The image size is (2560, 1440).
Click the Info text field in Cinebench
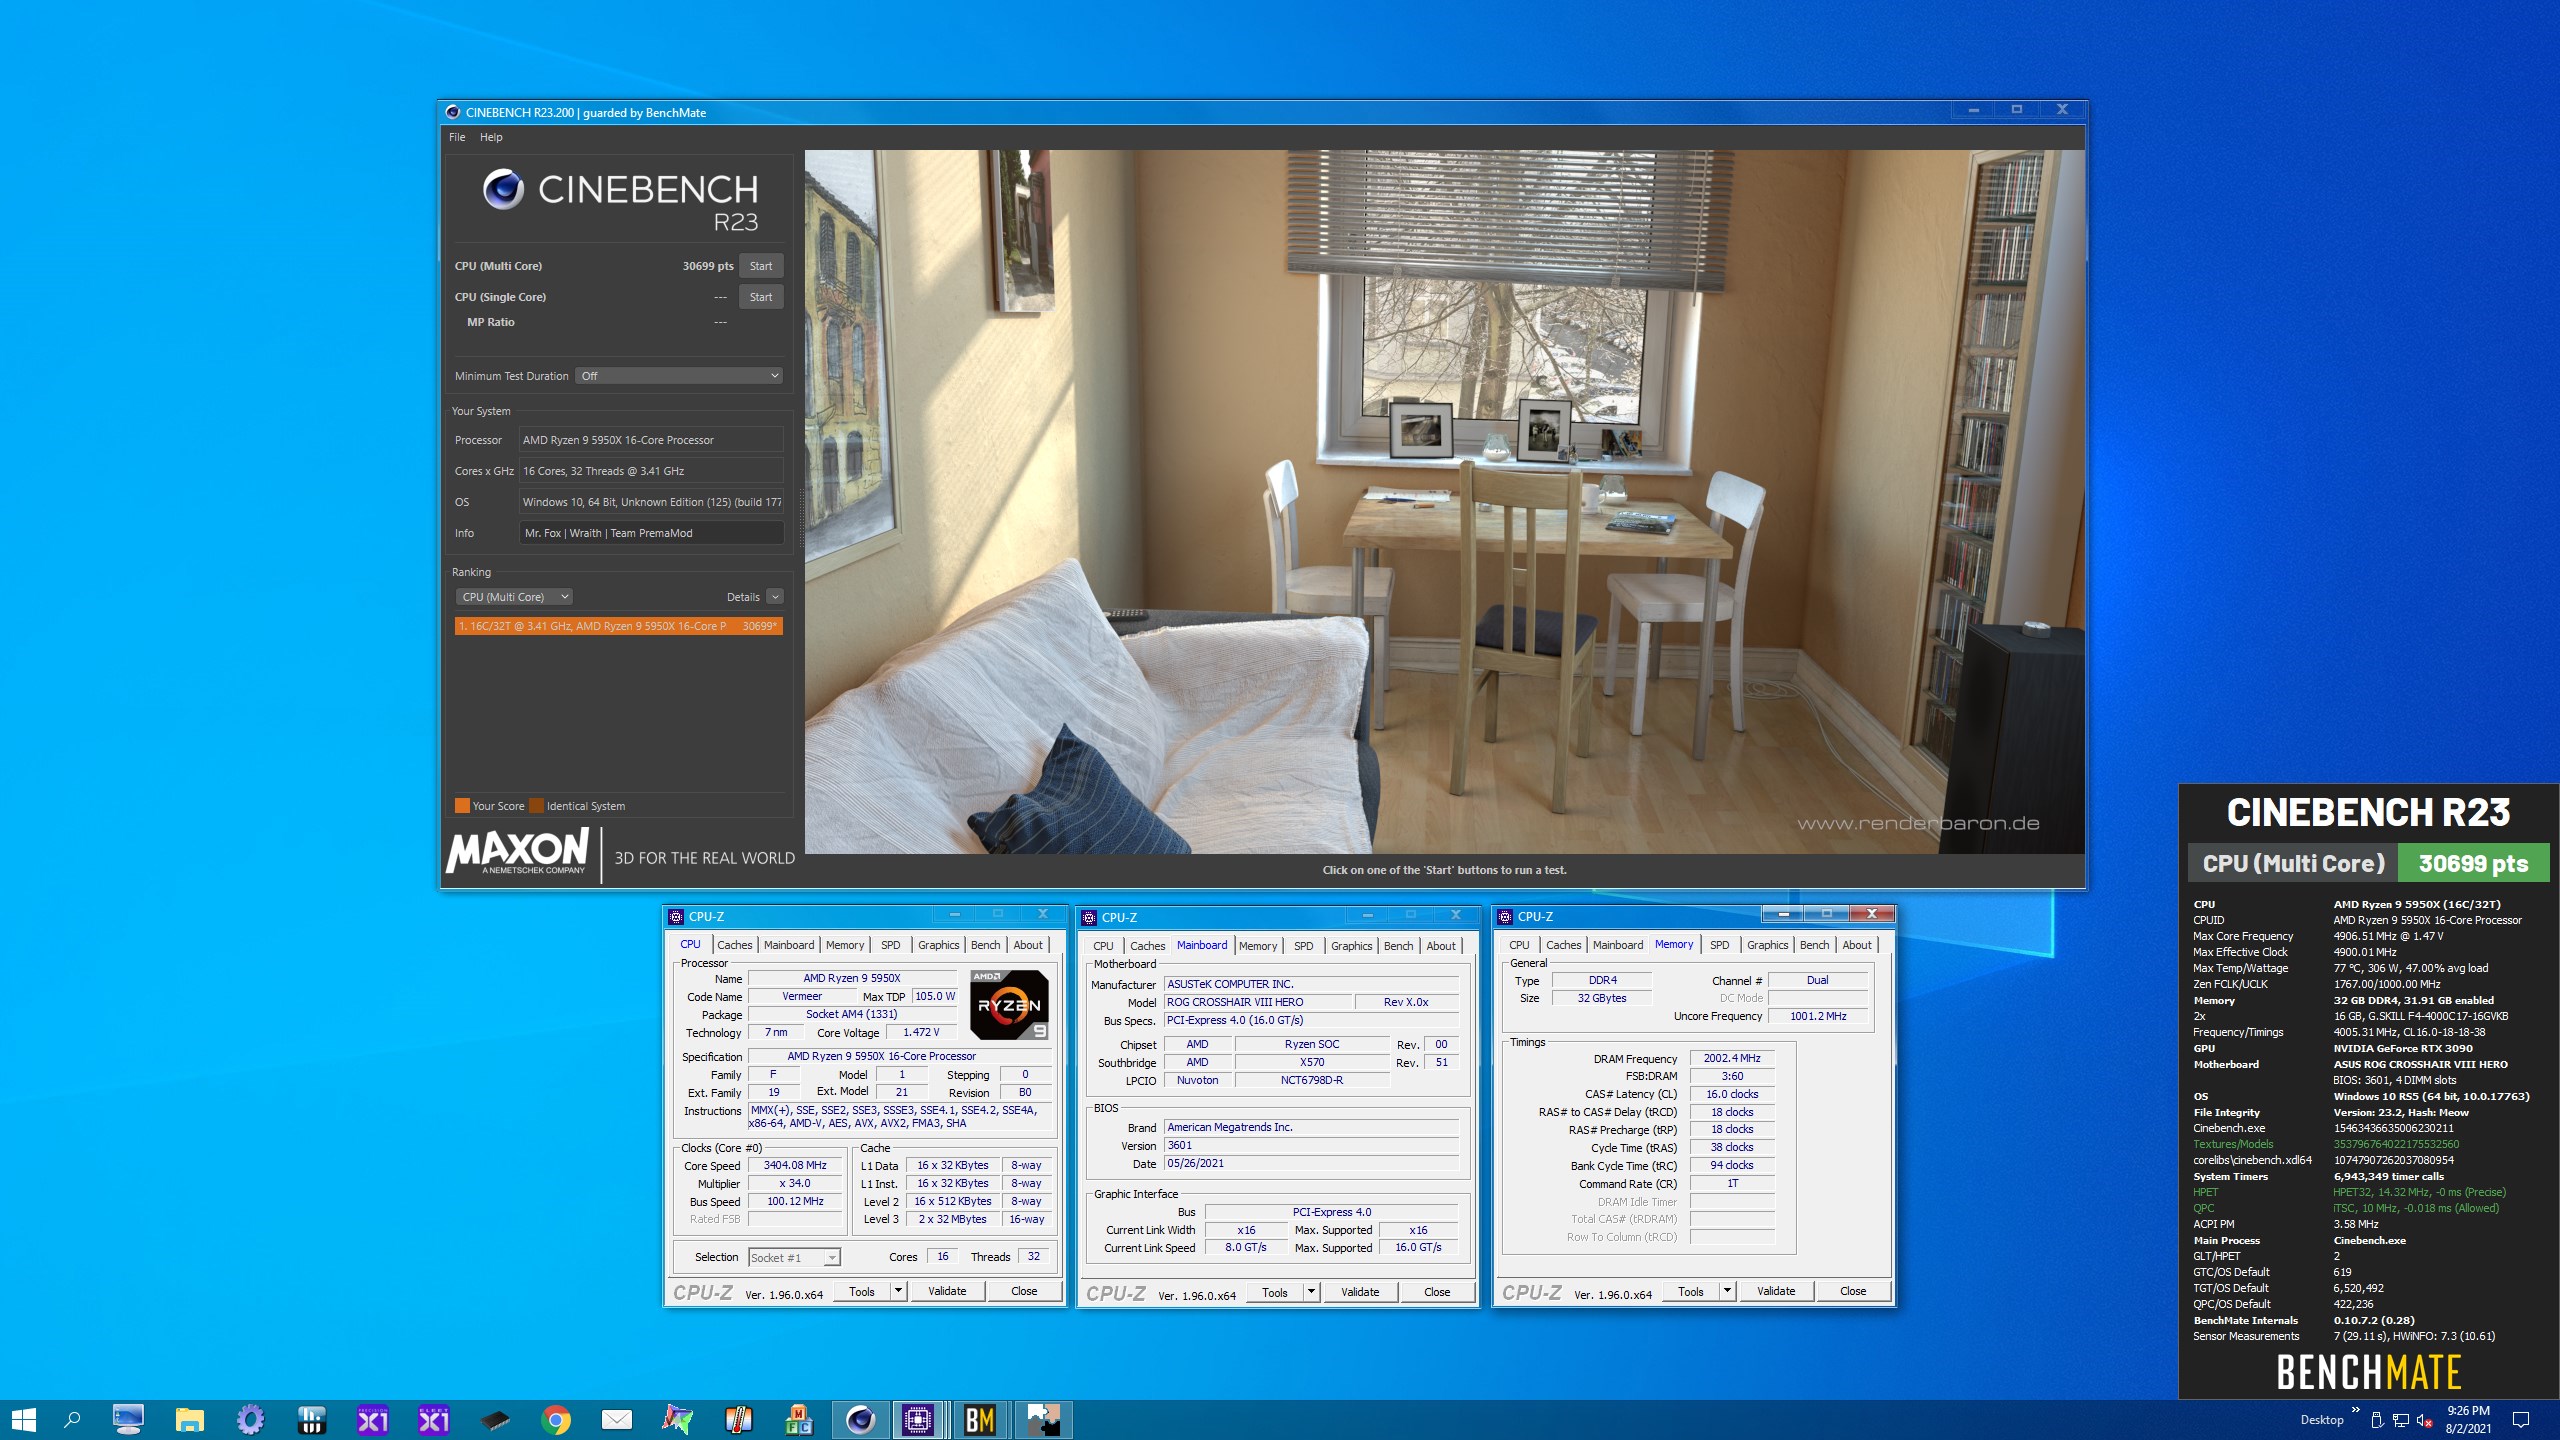650,533
